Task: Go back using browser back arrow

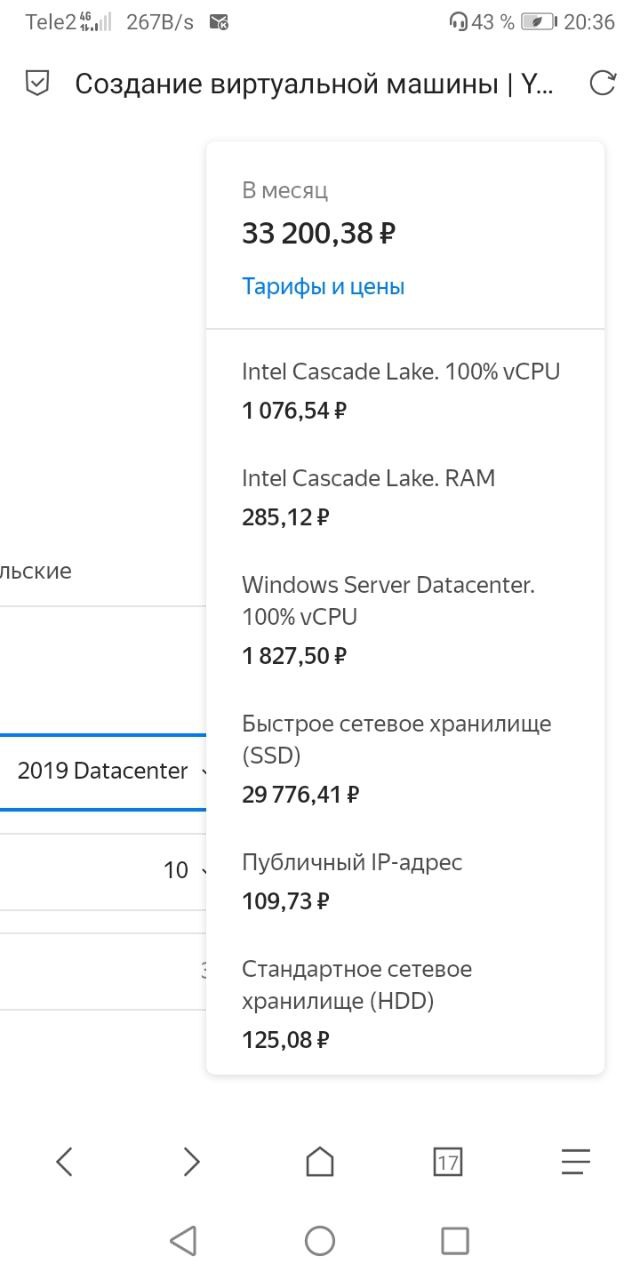Action: pos(65,1161)
